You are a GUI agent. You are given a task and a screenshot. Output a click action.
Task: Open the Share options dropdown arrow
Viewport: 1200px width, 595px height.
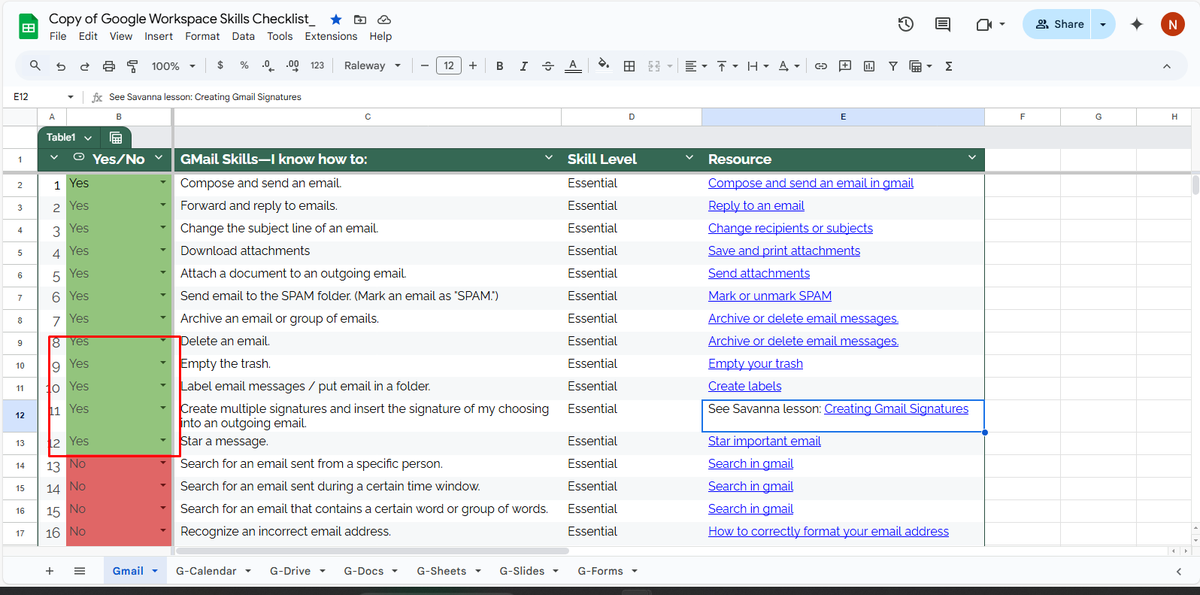point(1103,24)
